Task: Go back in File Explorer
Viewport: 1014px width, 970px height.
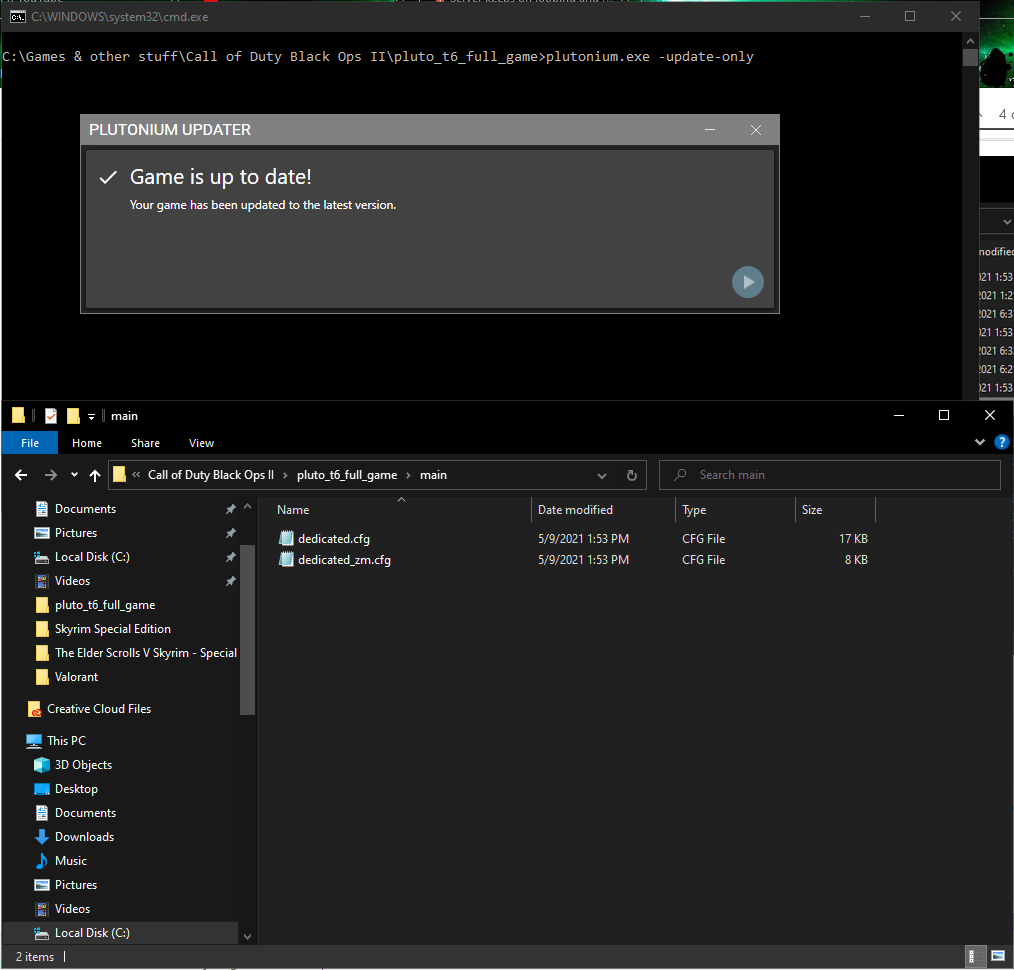Action: click(x=21, y=475)
